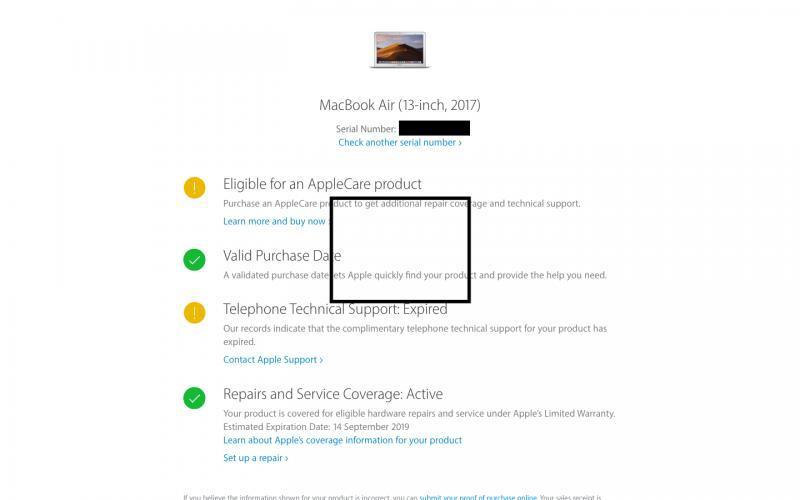Click Telephone Technical Support: Expired heading
This screenshot has width=800, height=500.
pos(335,309)
